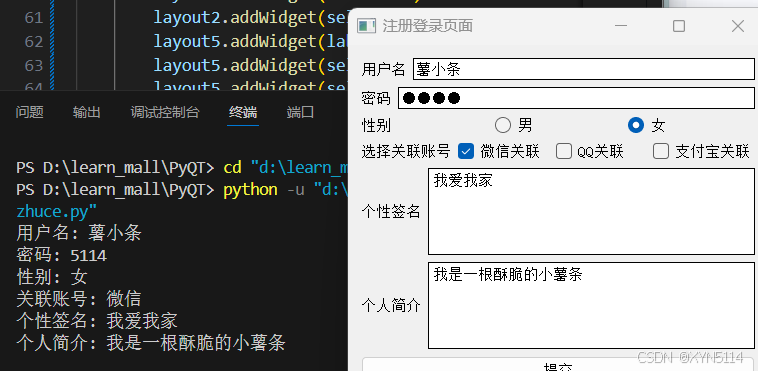
Task: Focus the 密码 password field
Action: click(576, 98)
